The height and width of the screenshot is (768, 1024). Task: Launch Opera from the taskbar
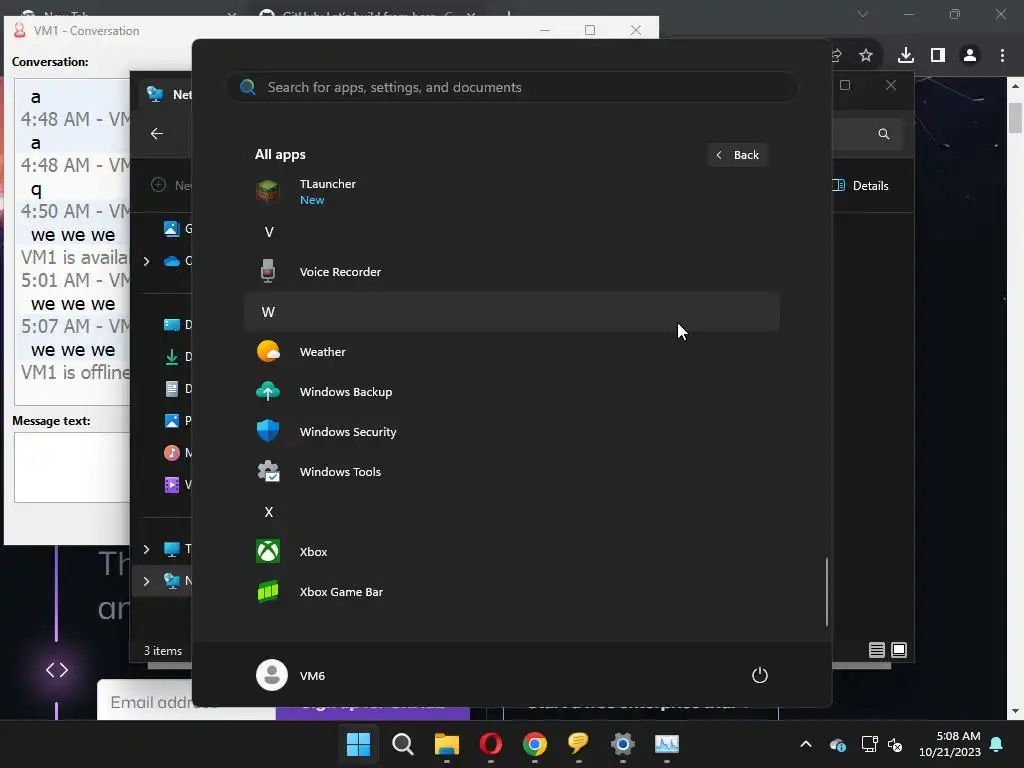click(x=490, y=744)
